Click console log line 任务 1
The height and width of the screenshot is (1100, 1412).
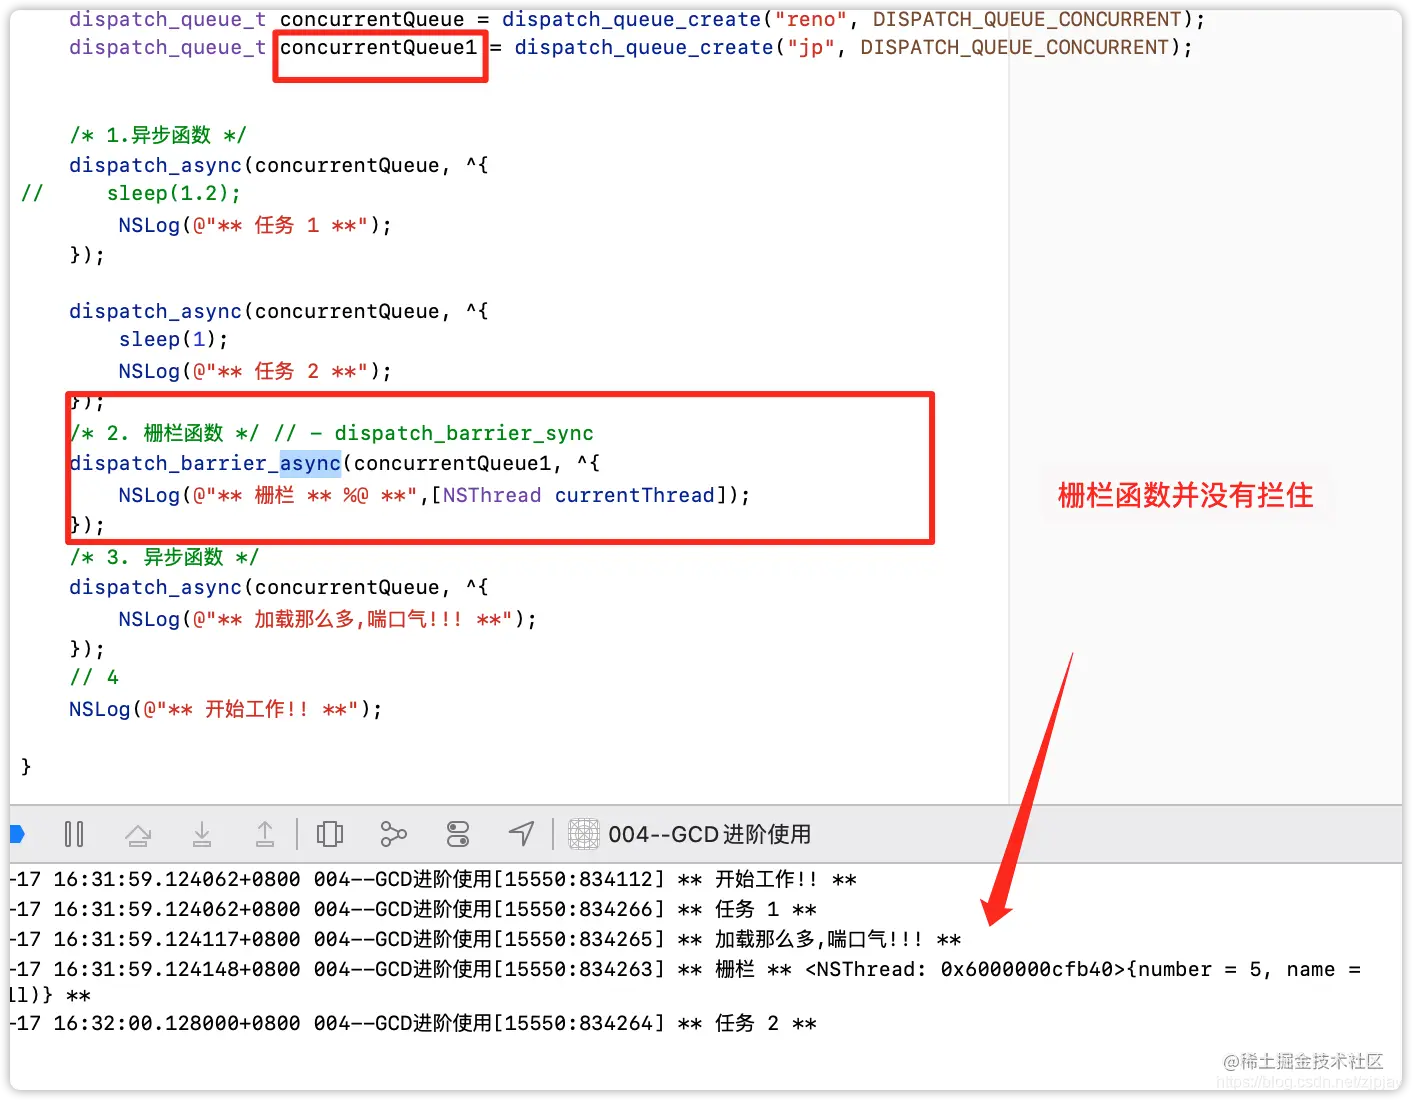pyautogui.click(x=413, y=909)
